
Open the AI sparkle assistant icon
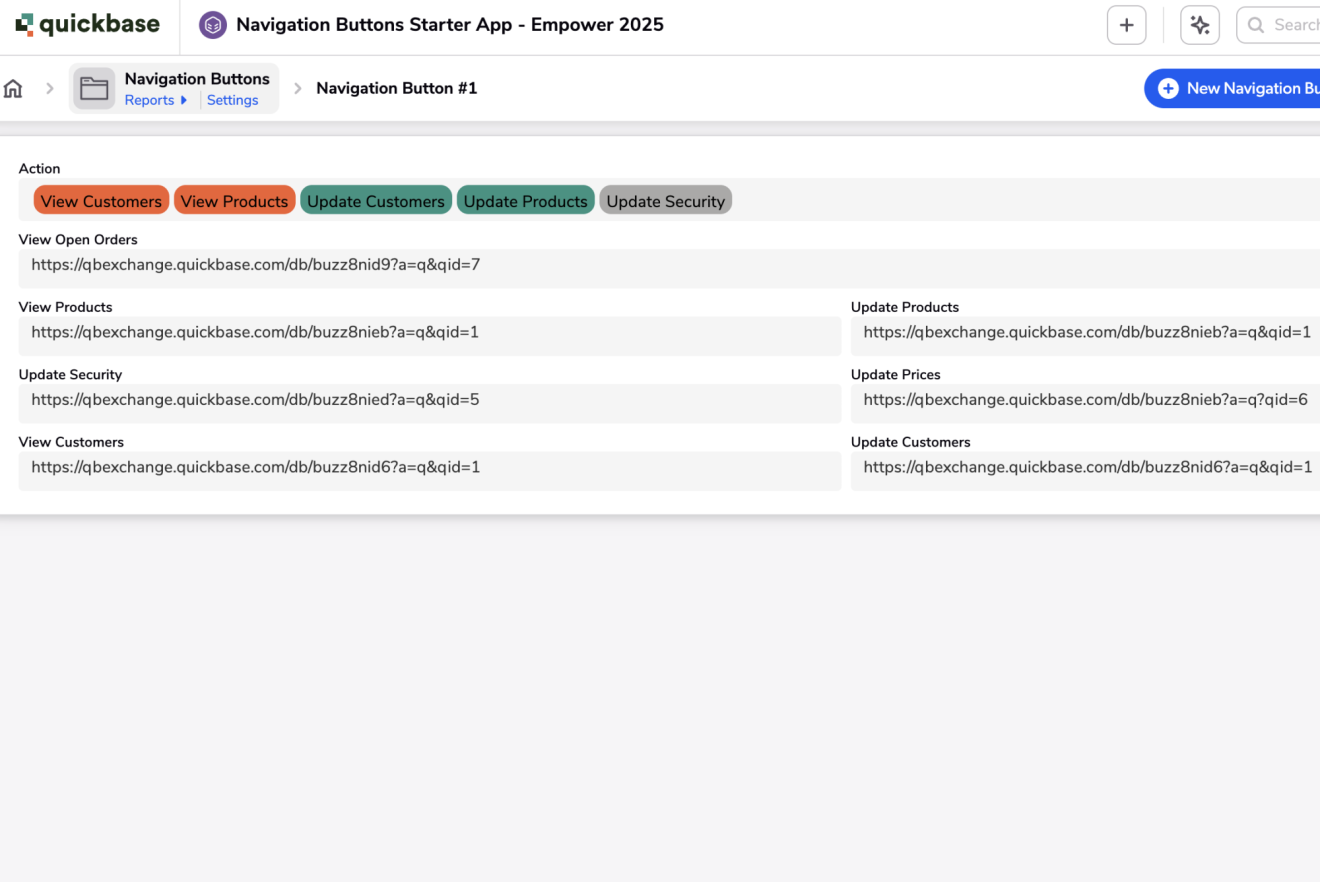(1199, 25)
